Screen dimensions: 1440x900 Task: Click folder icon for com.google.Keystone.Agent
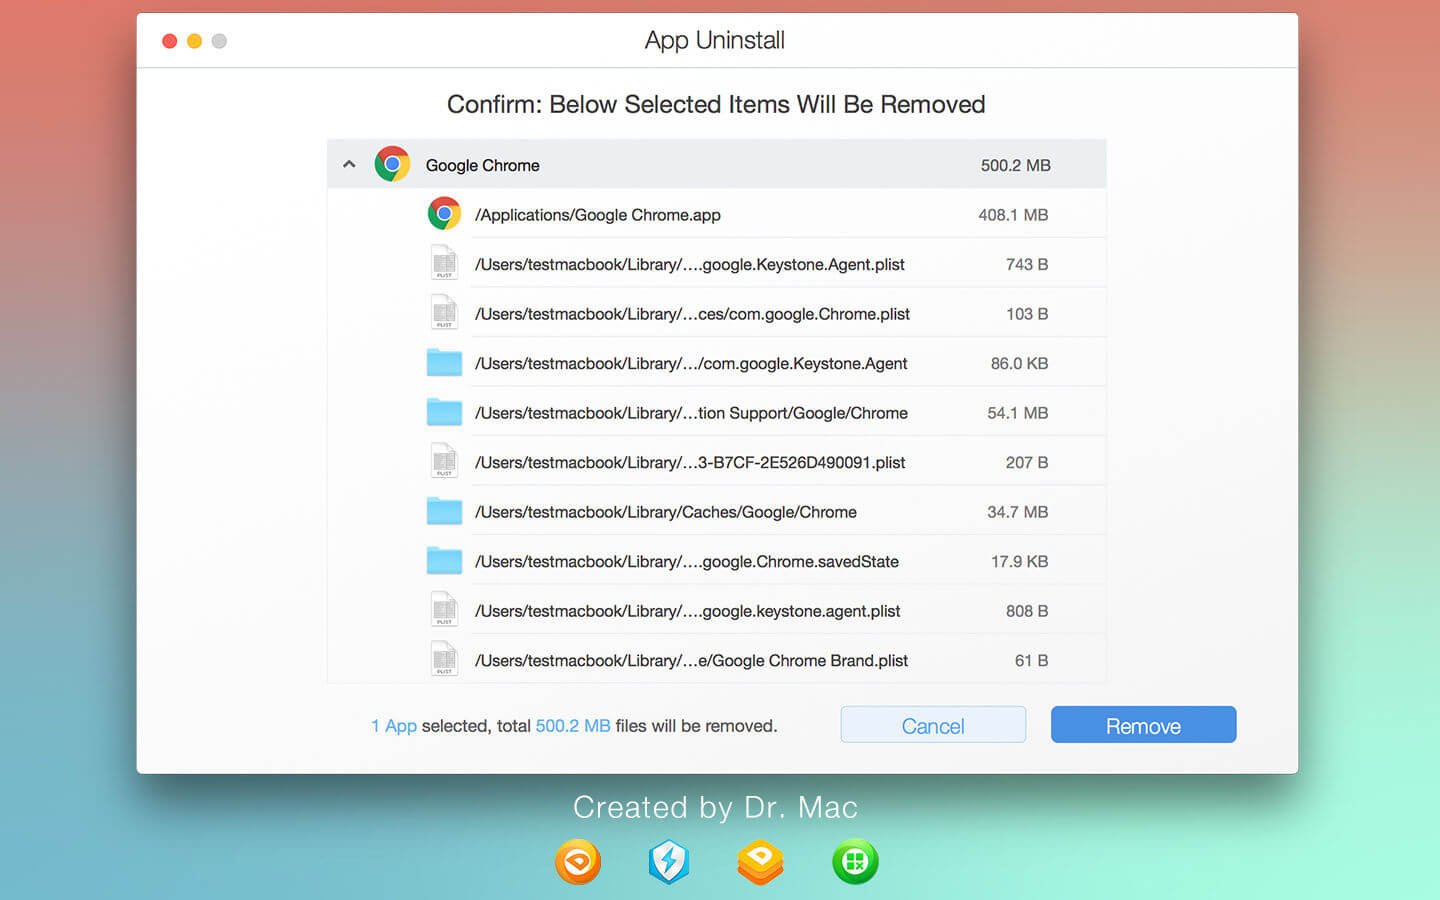pyautogui.click(x=444, y=362)
